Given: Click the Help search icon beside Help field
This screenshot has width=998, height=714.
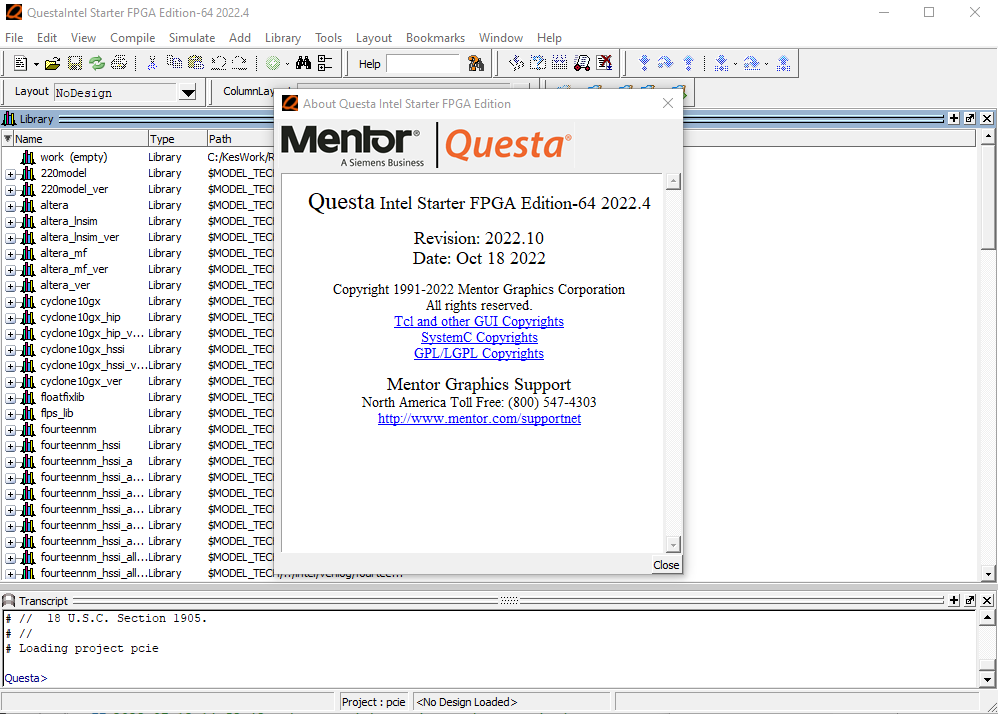Looking at the screenshot, I should 475,63.
